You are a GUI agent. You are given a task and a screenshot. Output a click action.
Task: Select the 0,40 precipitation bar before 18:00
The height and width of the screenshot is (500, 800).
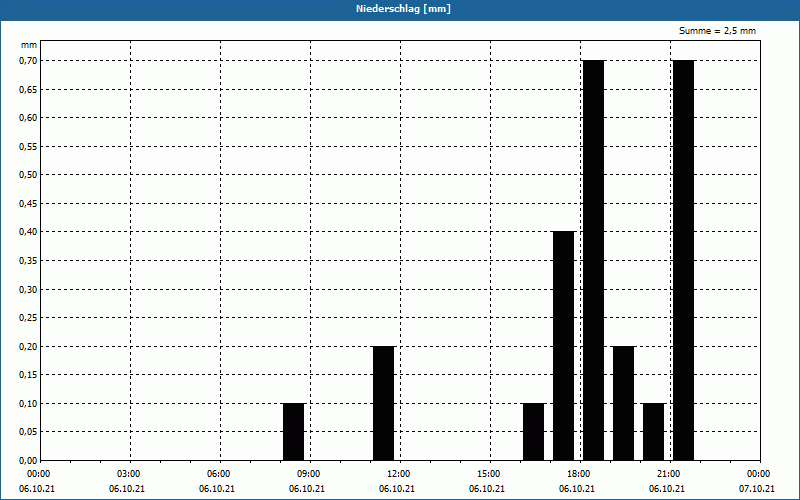(564, 346)
